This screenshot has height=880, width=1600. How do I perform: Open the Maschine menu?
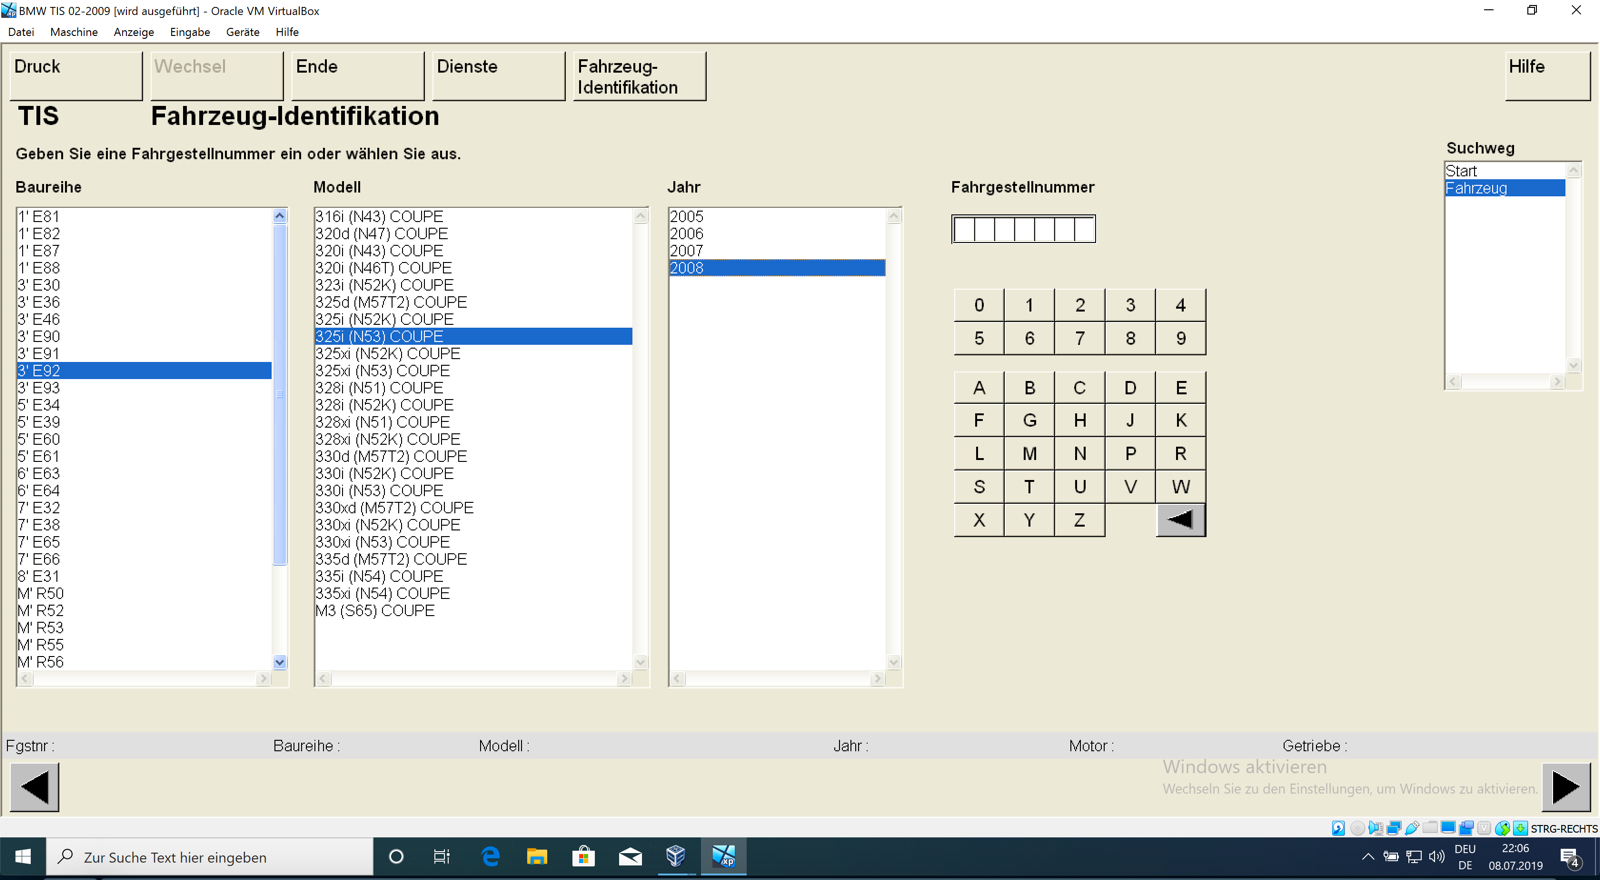tap(74, 32)
